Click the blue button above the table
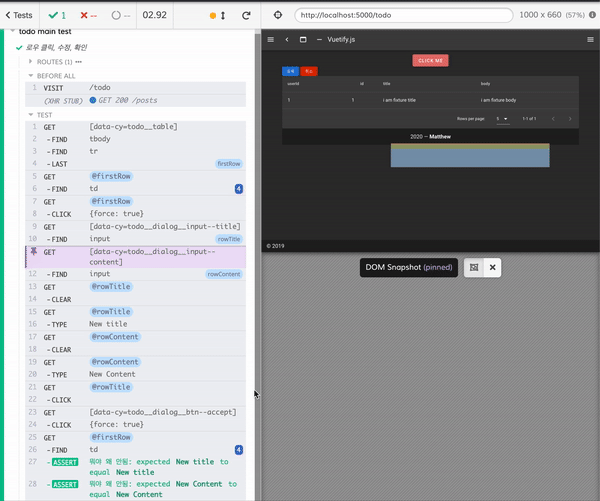The width and height of the screenshot is (600, 501). tap(290, 71)
